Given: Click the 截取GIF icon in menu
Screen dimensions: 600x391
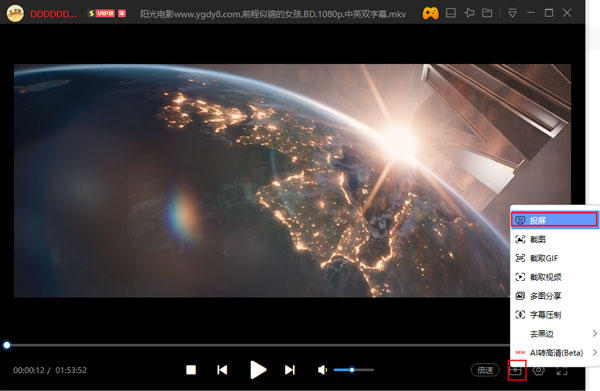Looking at the screenshot, I should coord(520,258).
